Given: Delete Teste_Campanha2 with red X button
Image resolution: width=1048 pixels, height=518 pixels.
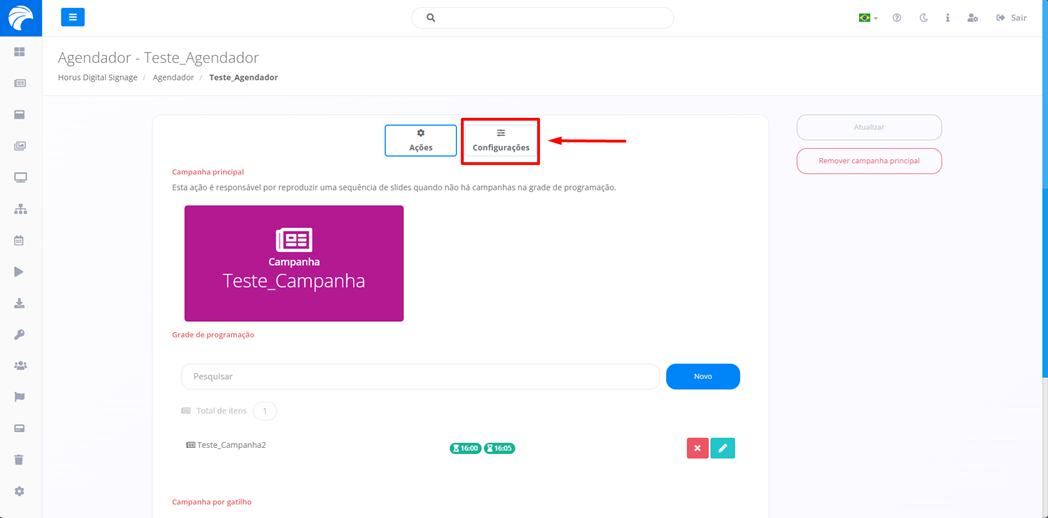Looking at the screenshot, I should [x=697, y=448].
